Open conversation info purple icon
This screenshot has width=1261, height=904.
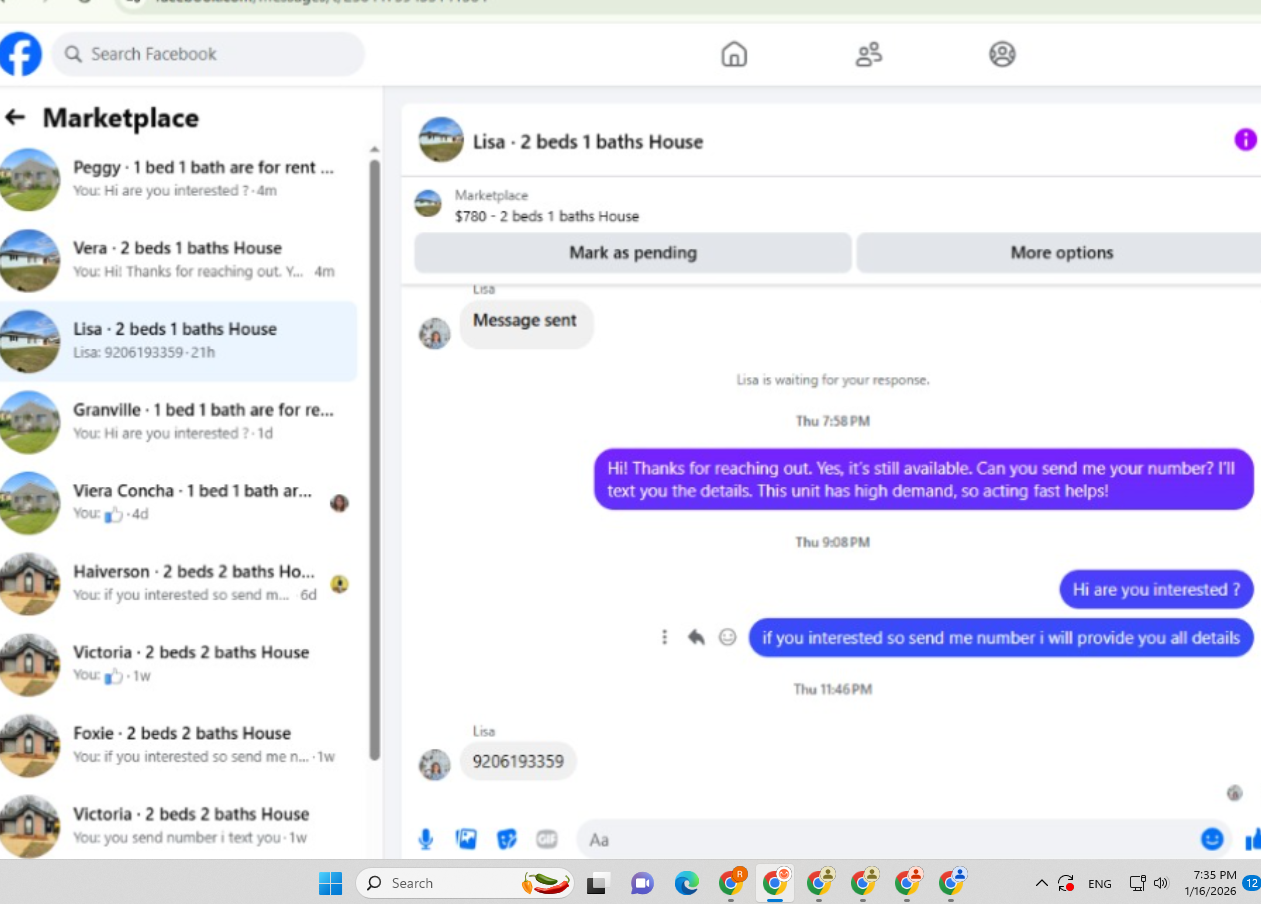click(1245, 140)
